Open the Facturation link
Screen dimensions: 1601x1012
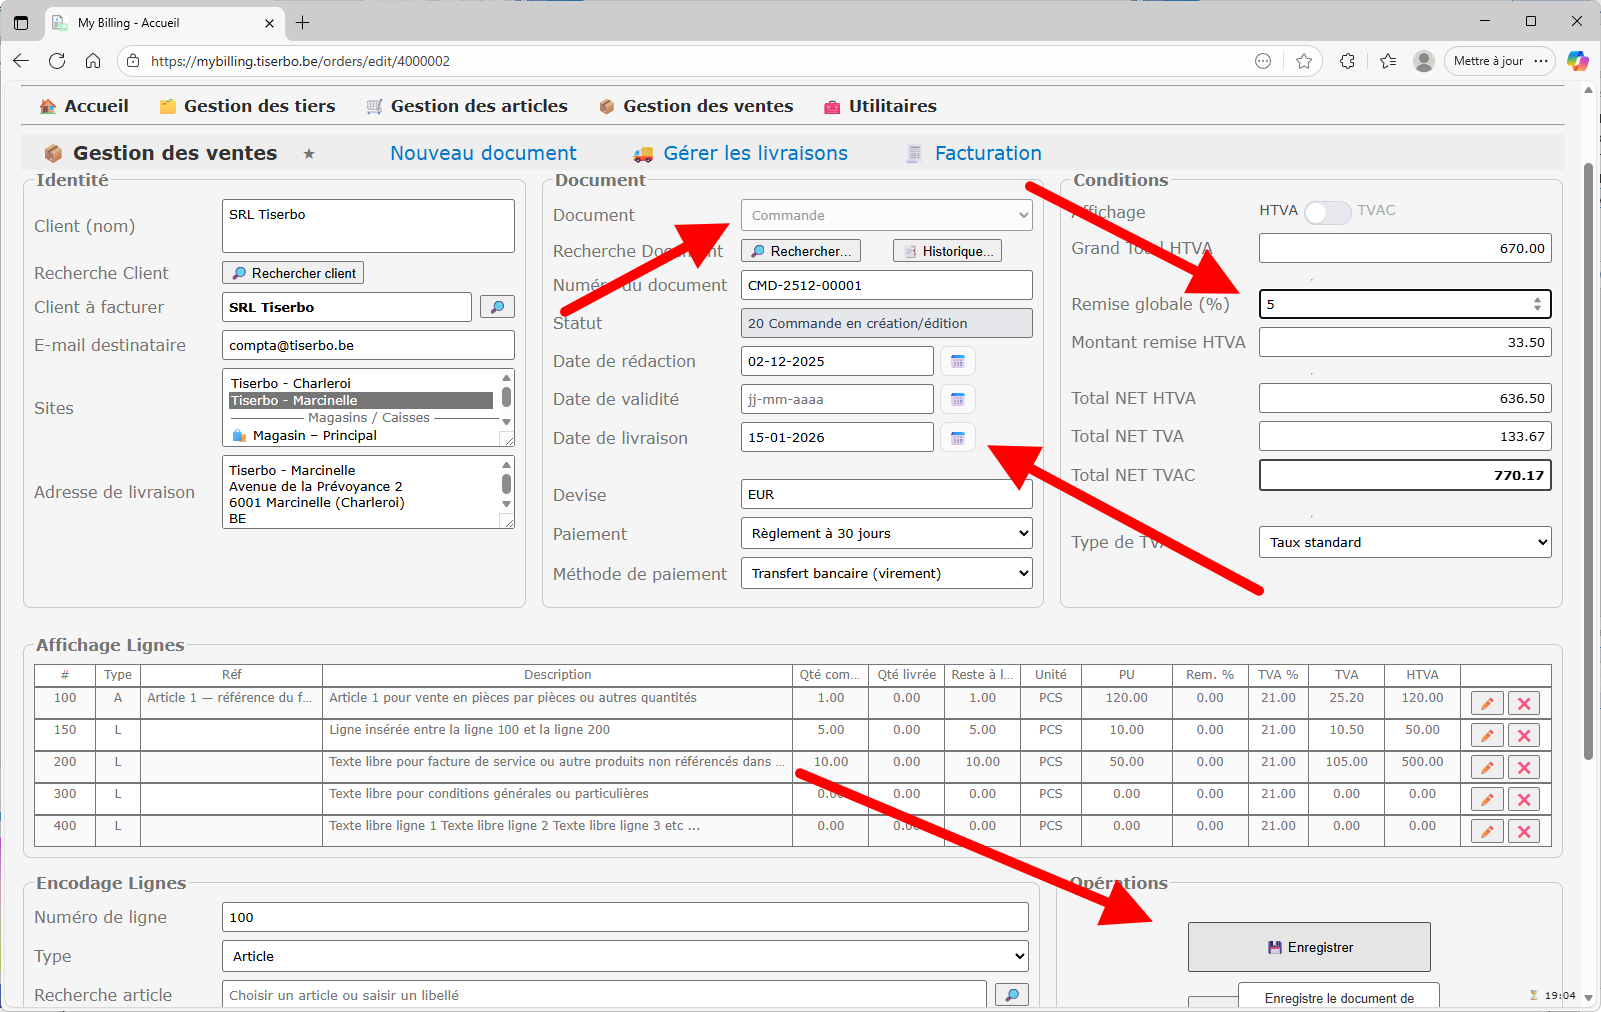[x=987, y=153]
